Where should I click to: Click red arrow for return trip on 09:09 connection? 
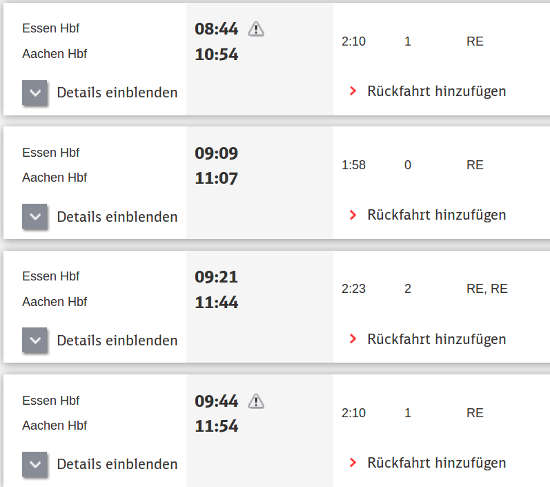tap(353, 215)
